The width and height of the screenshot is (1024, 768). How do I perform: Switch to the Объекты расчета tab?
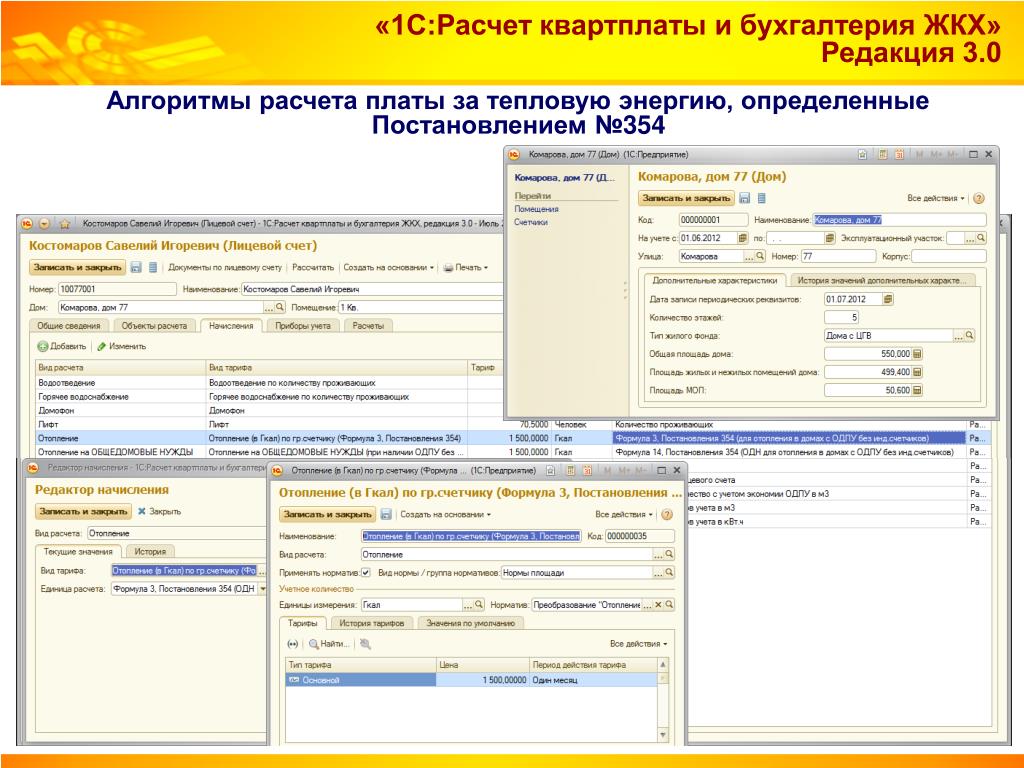point(154,326)
